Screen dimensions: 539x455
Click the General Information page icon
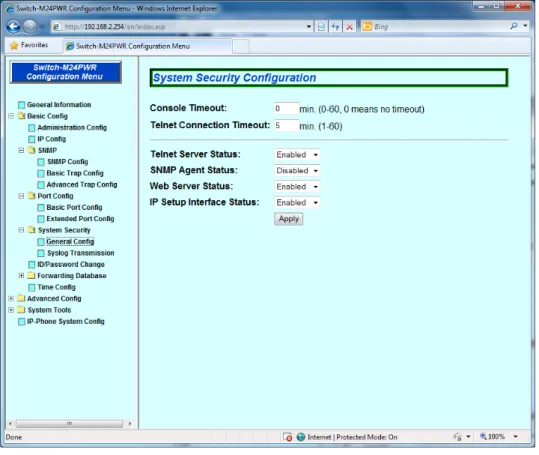click(x=22, y=104)
